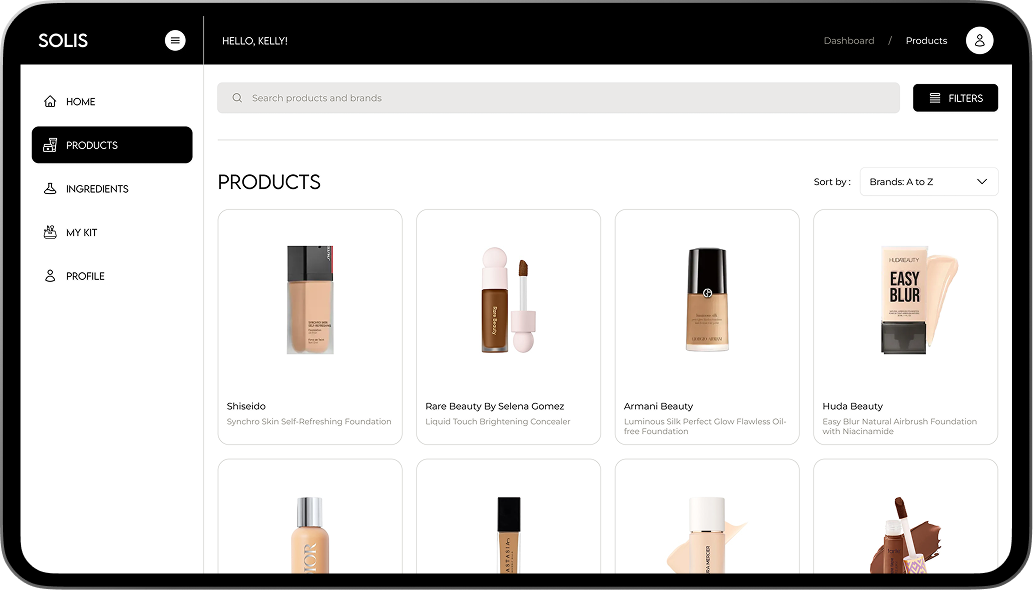Image resolution: width=1033 pixels, height=590 pixels.
Task: Open the Tarte concealer product image
Action: [x=906, y=535]
